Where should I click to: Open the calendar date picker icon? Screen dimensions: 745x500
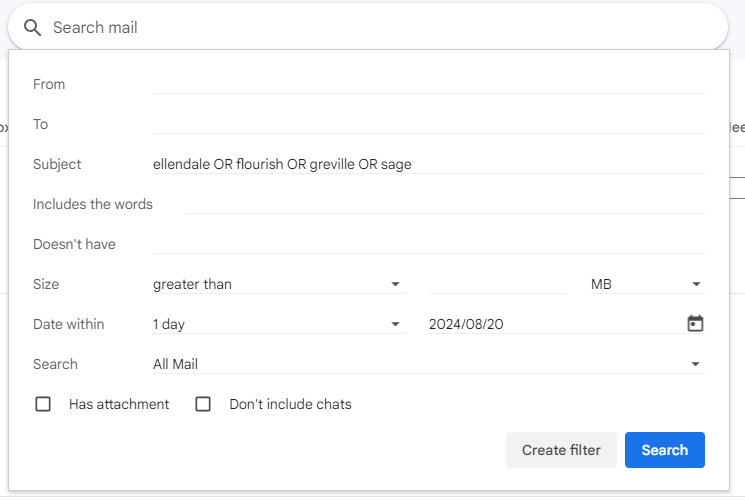(695, 324)
